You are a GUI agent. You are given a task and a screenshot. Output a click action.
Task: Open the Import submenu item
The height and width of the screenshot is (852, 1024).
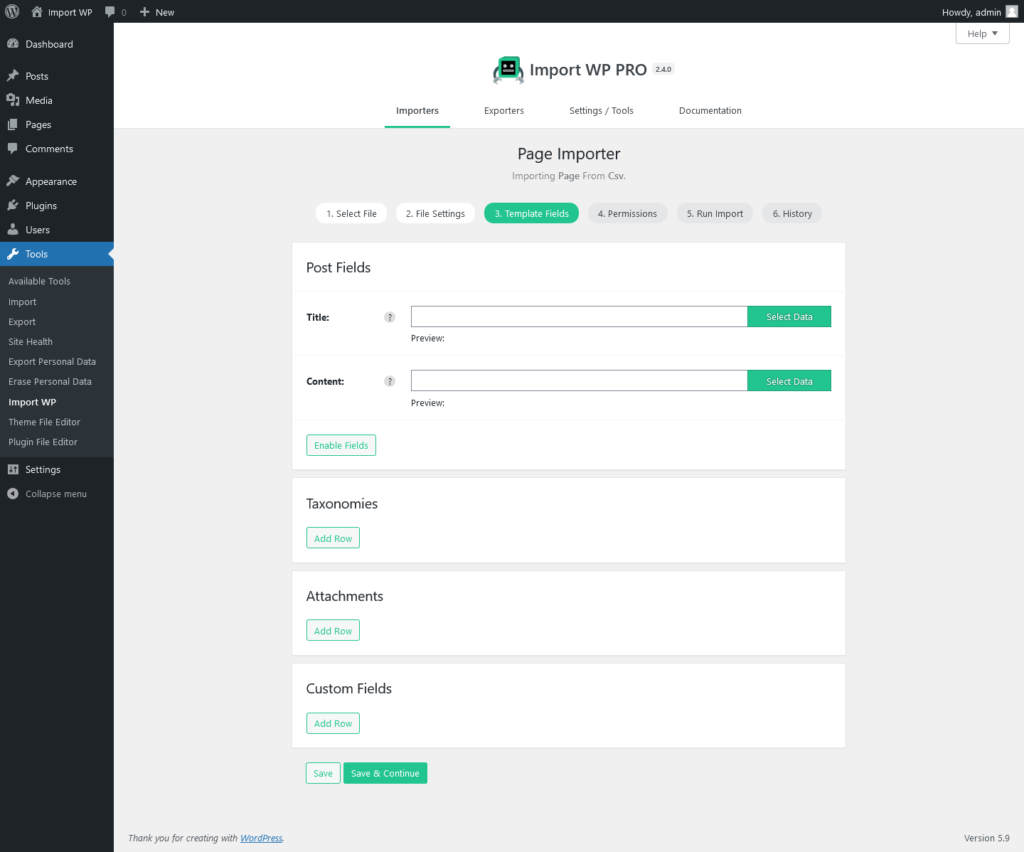pos(22,302)
